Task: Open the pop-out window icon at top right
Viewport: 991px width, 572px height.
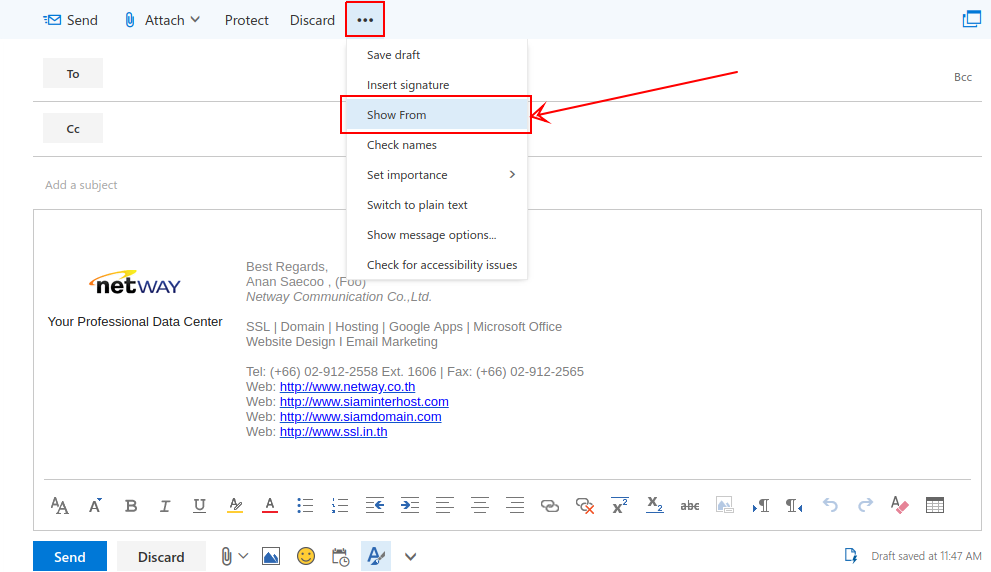Action: click(971, 19)
